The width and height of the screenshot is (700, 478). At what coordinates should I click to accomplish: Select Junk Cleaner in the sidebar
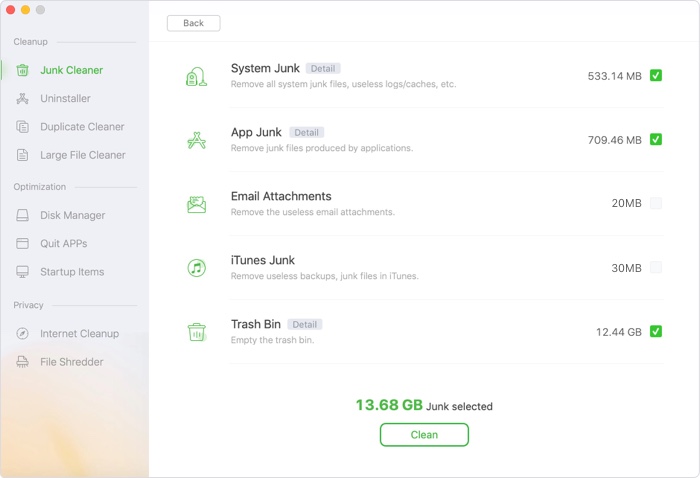(x=71, y=70)
